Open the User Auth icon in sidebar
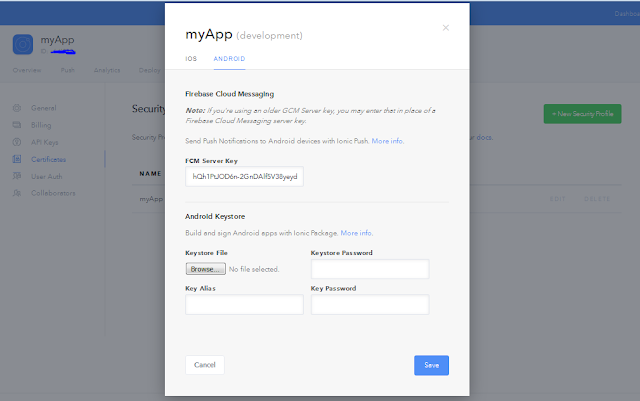The height and width of the screenshot is (401, 640). (17, 176)
